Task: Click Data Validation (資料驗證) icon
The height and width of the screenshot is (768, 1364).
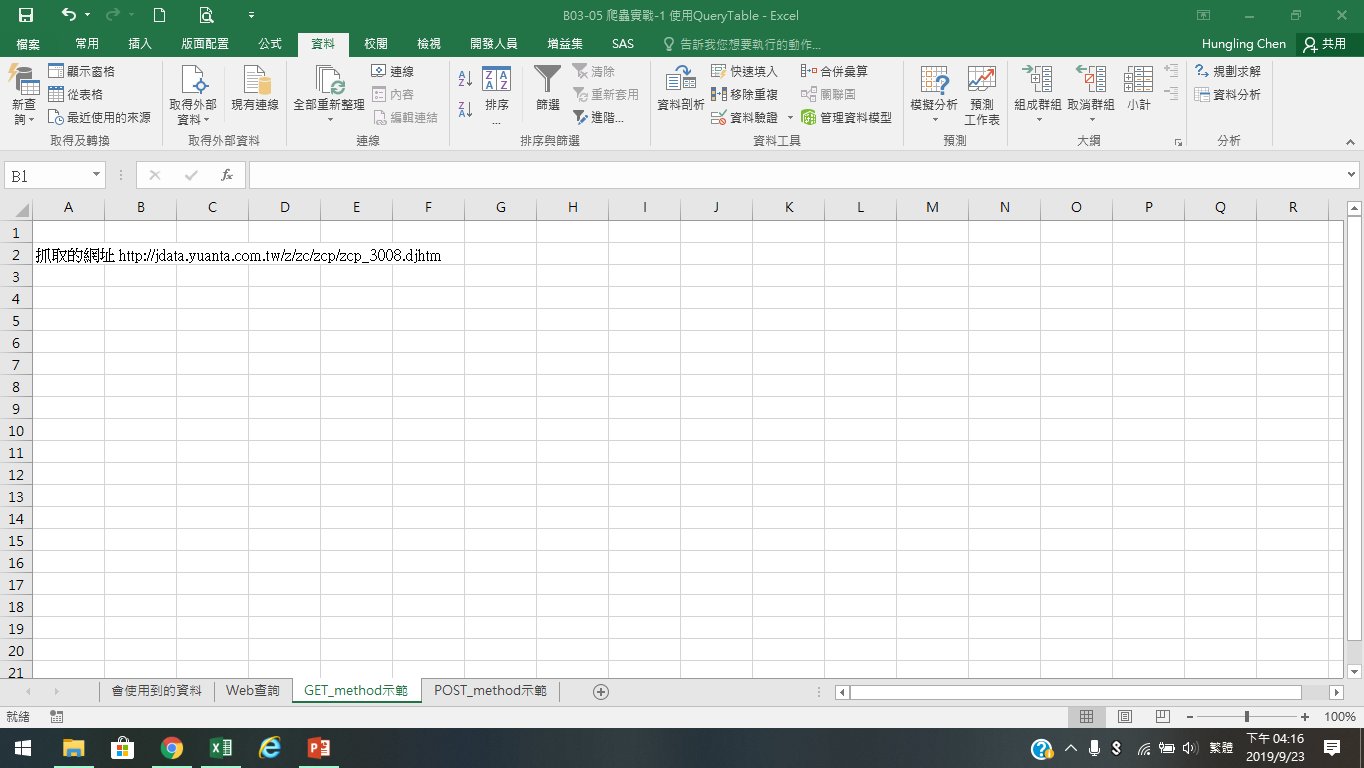Action: [x=719, y=117]
